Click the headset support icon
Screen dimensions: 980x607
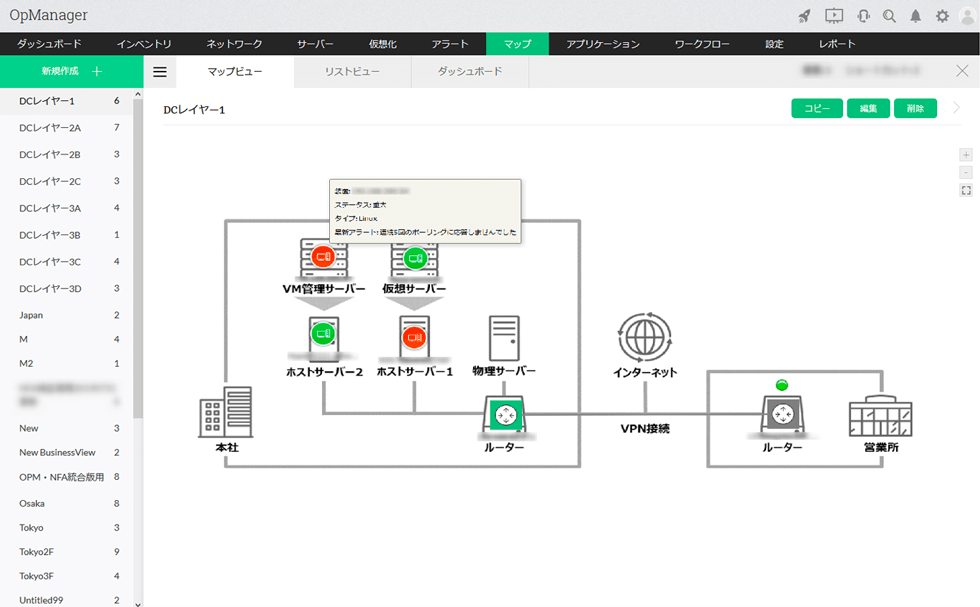[x=863, y=16]
